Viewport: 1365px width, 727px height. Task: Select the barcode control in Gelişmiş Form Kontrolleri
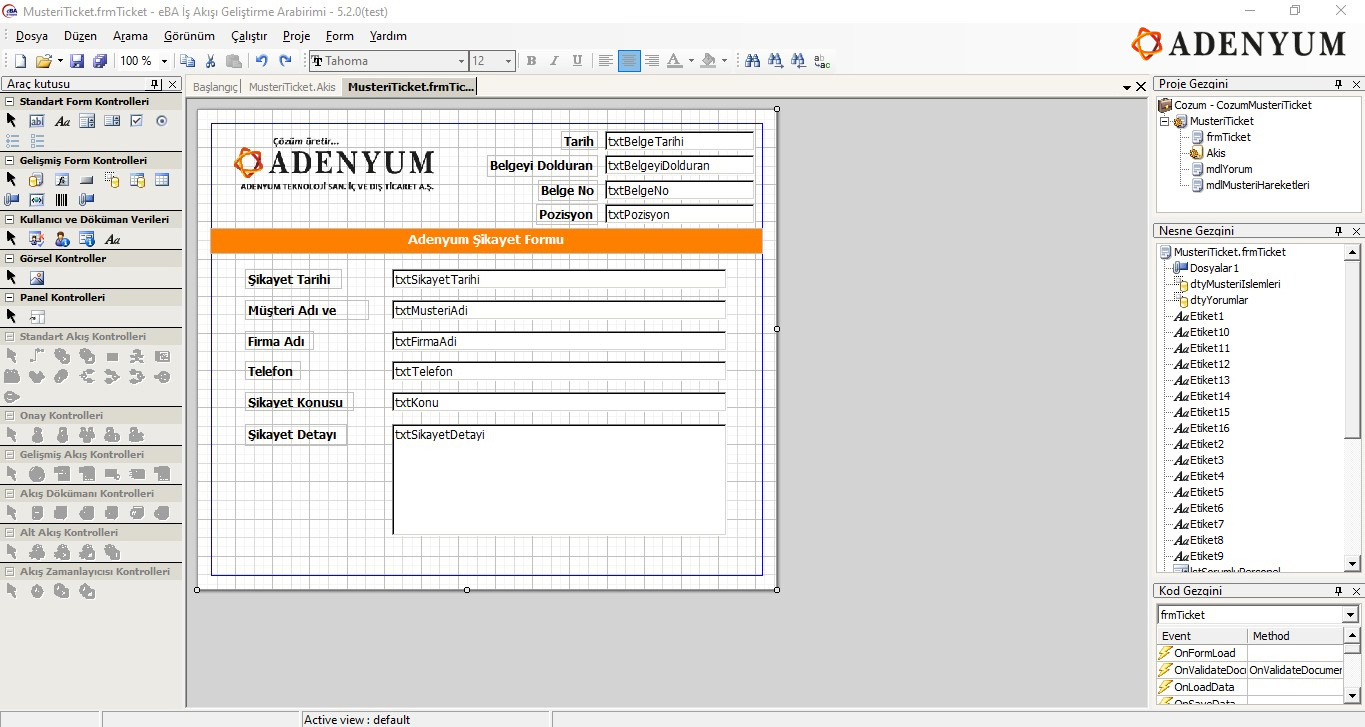(x=62, y=200)
